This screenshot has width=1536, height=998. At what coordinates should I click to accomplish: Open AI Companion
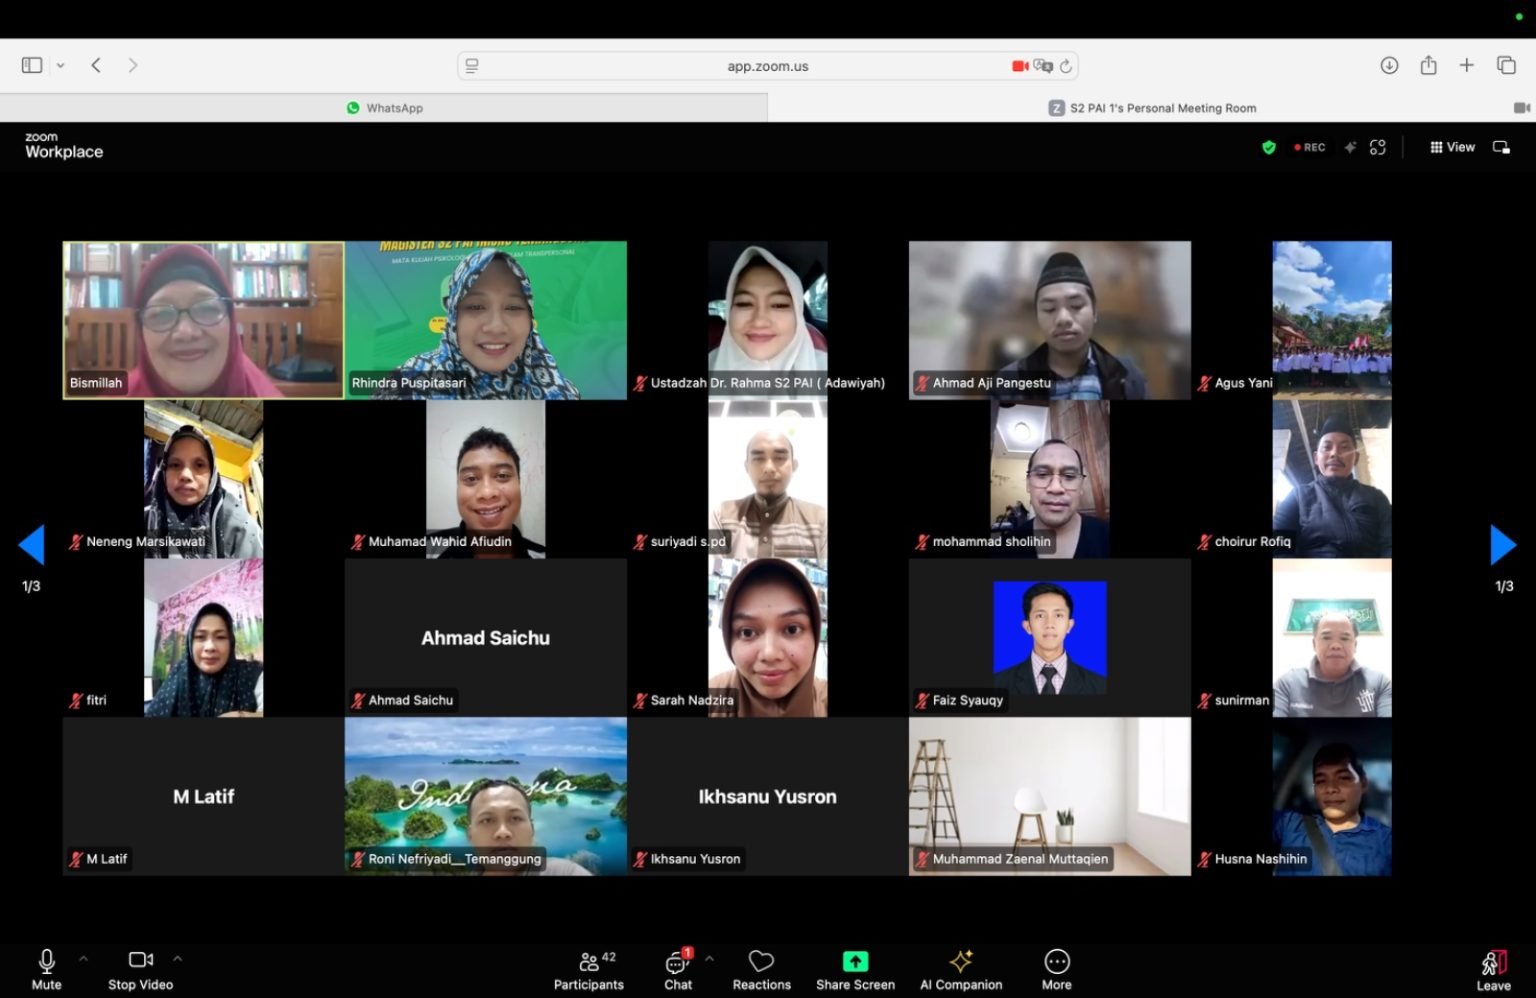point(960,969)
